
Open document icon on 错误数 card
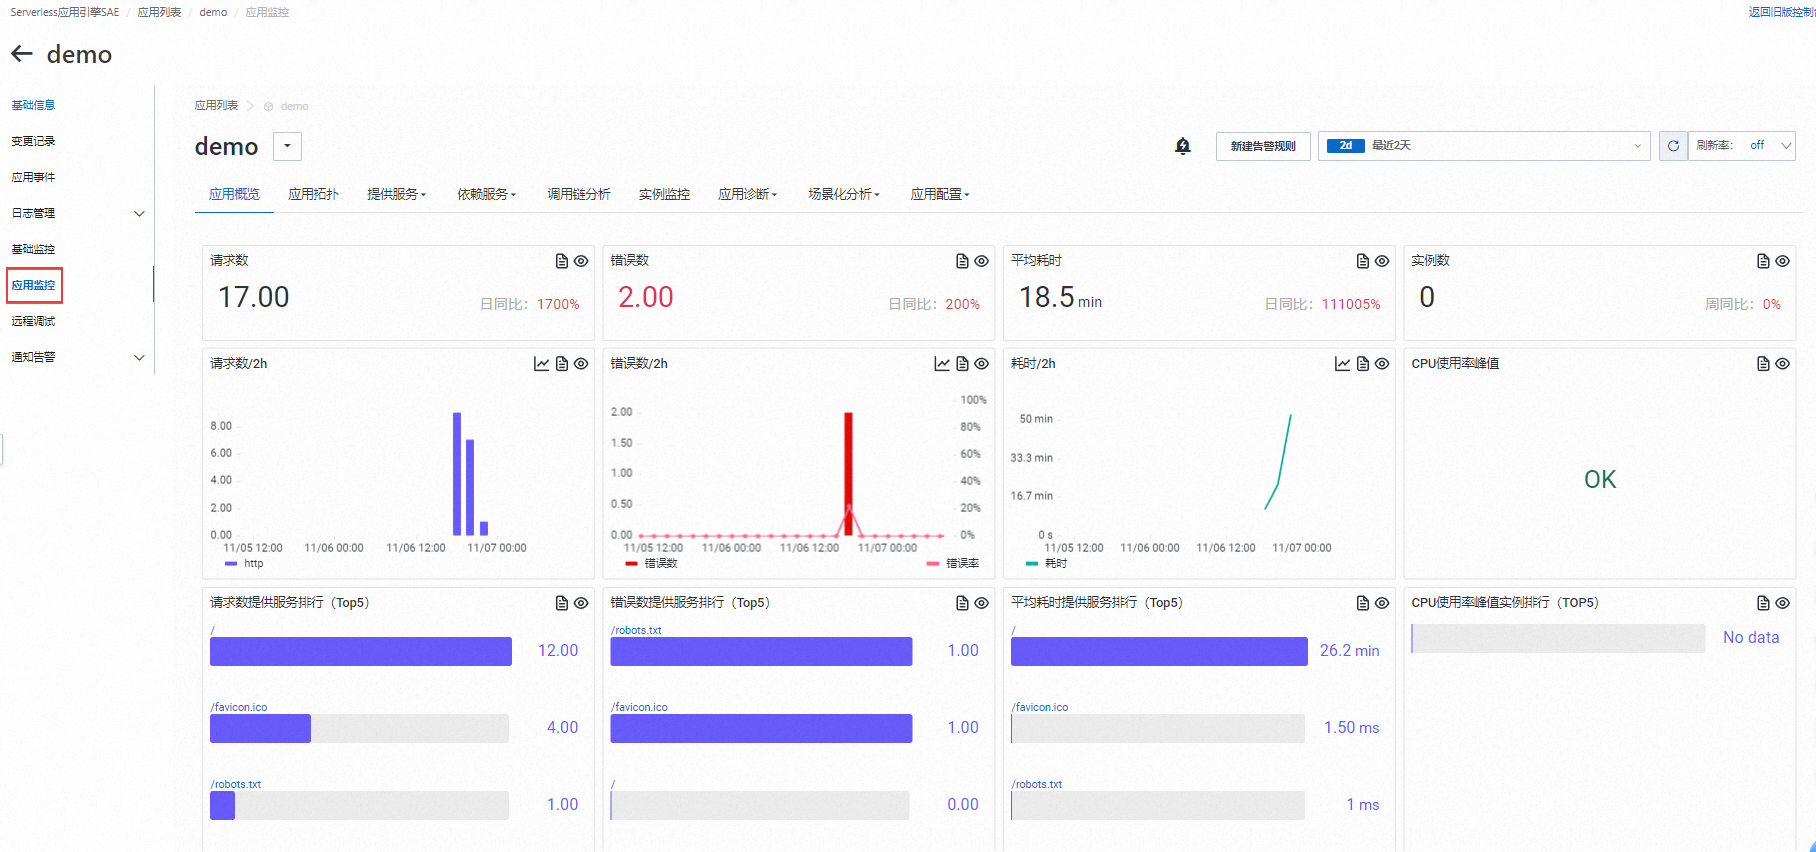[962, 261]
